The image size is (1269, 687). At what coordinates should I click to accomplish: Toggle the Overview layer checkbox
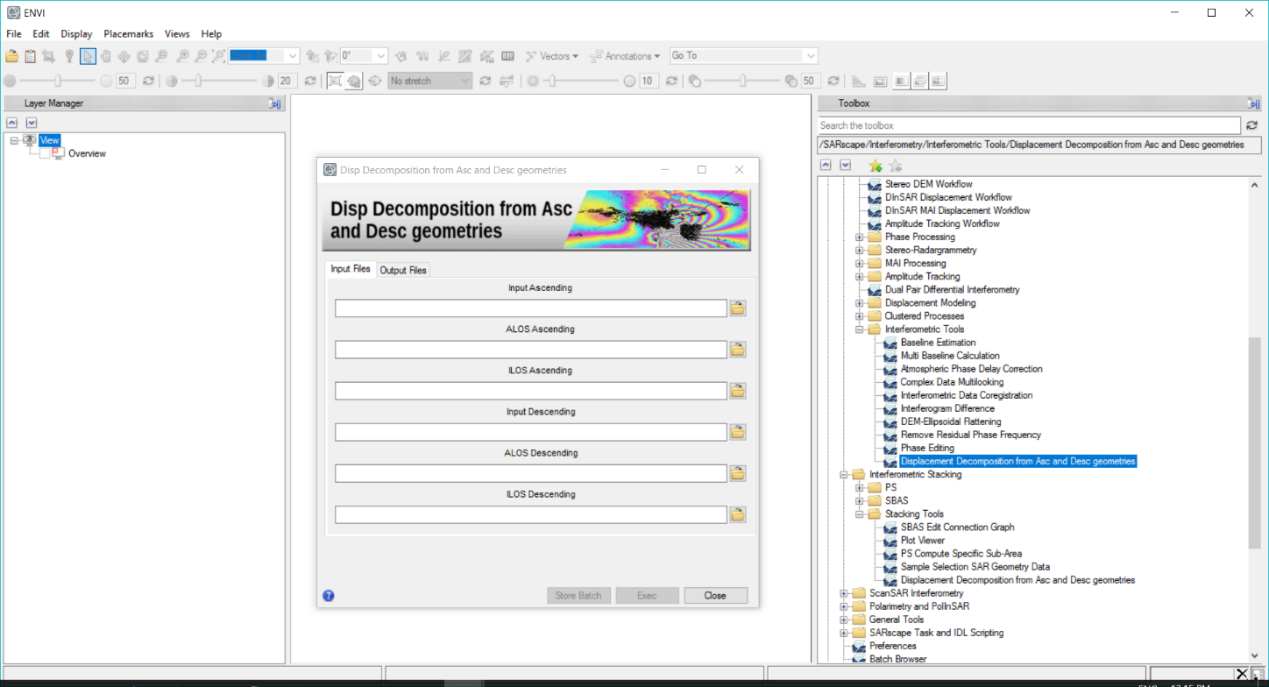pos(44,154)
